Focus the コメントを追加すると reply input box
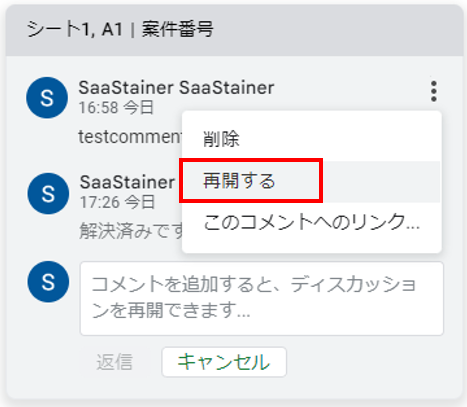 tap(262, 298)
